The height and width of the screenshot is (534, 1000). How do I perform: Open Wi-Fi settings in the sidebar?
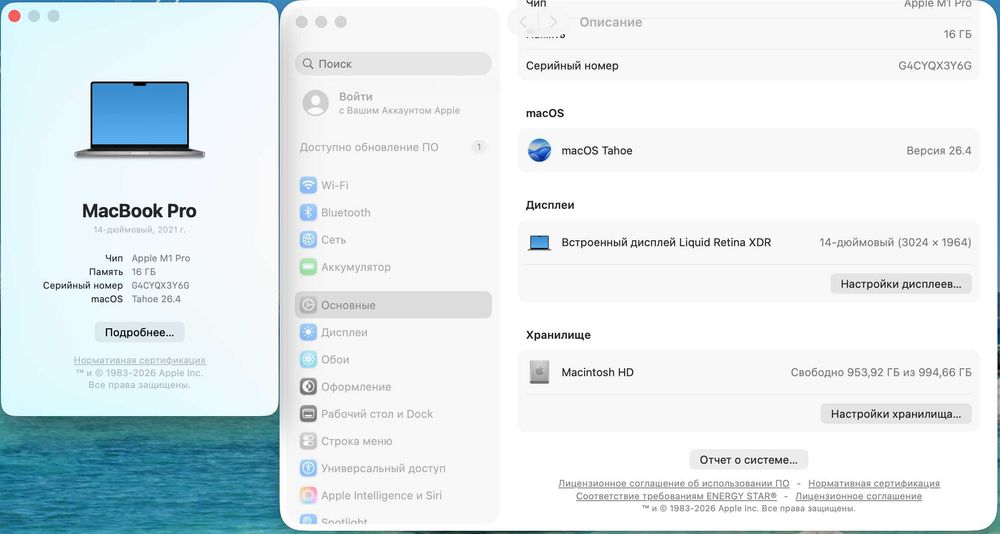[393, 185]
